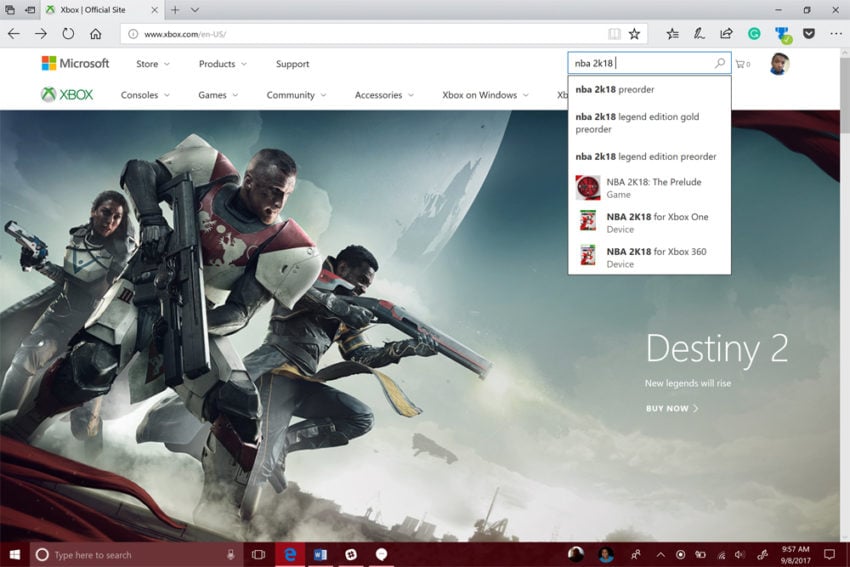Open the Action Center notifications icon
The width and height of the screenshot is (850, 567).
click(829, 555)
